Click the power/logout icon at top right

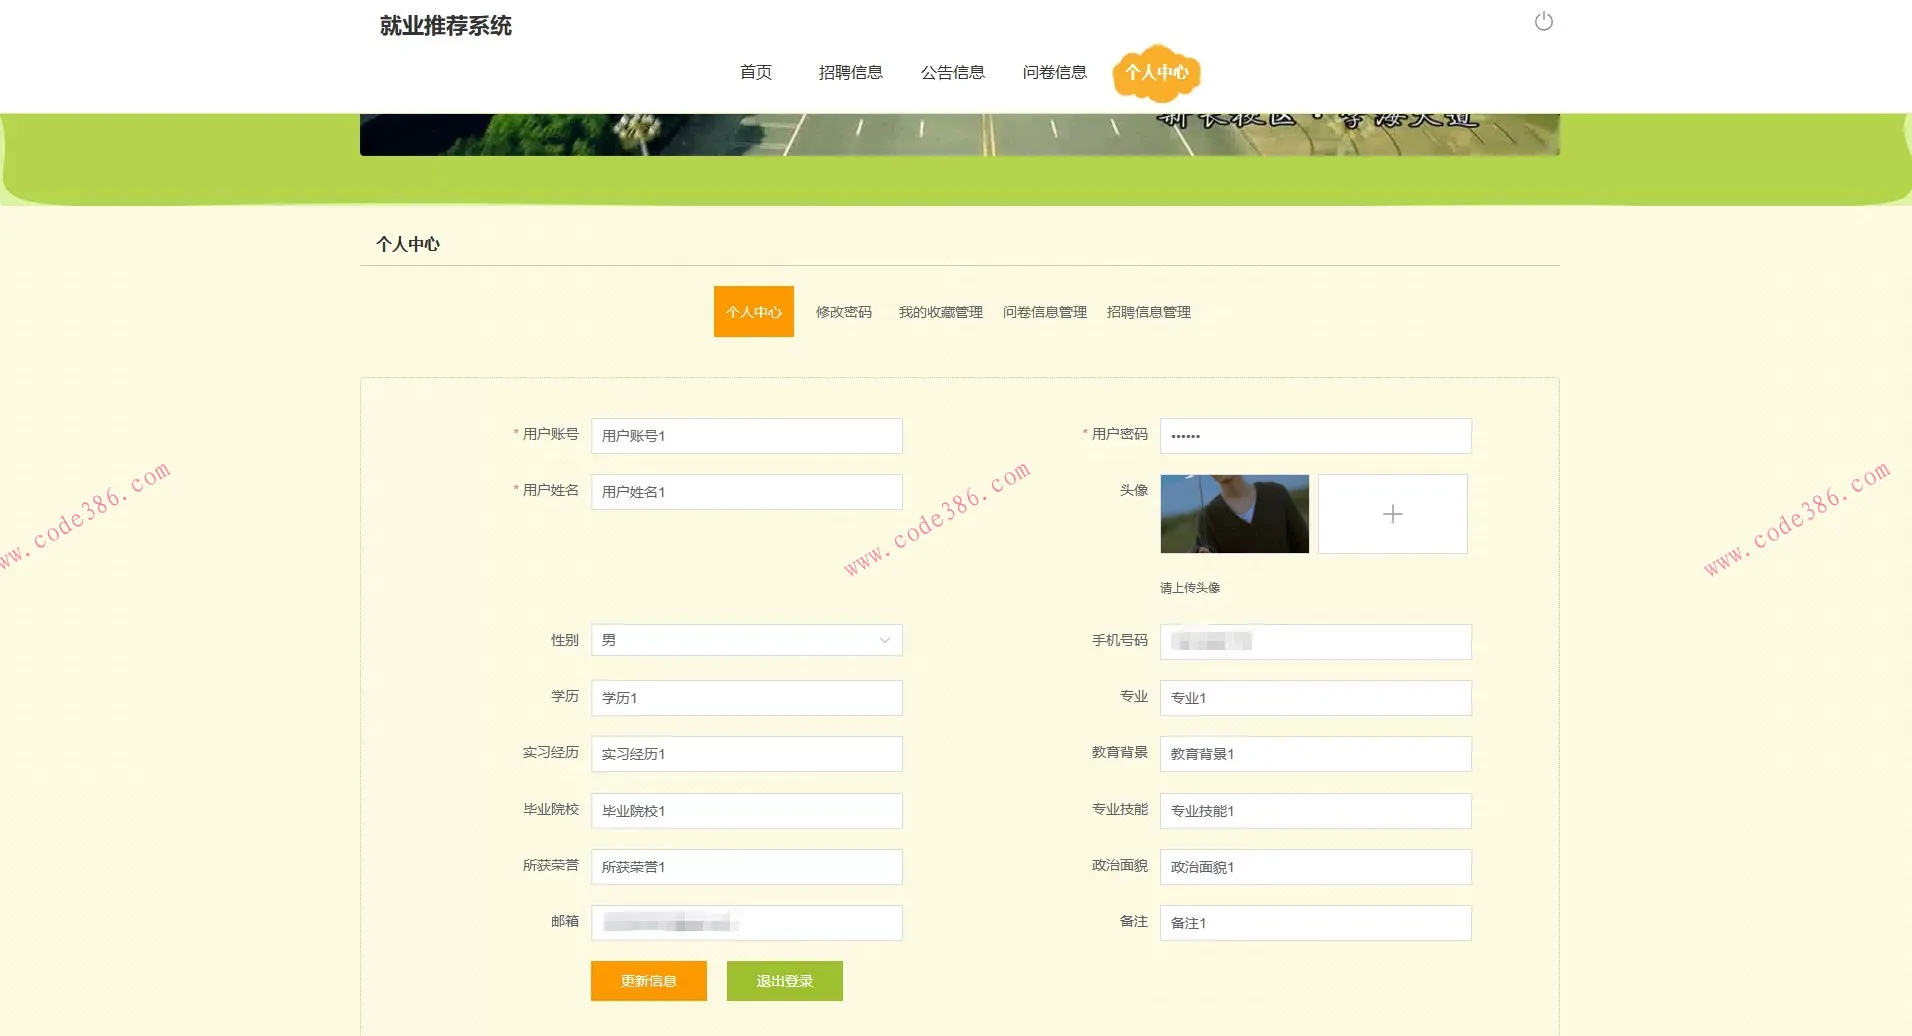click(1543, 20)
